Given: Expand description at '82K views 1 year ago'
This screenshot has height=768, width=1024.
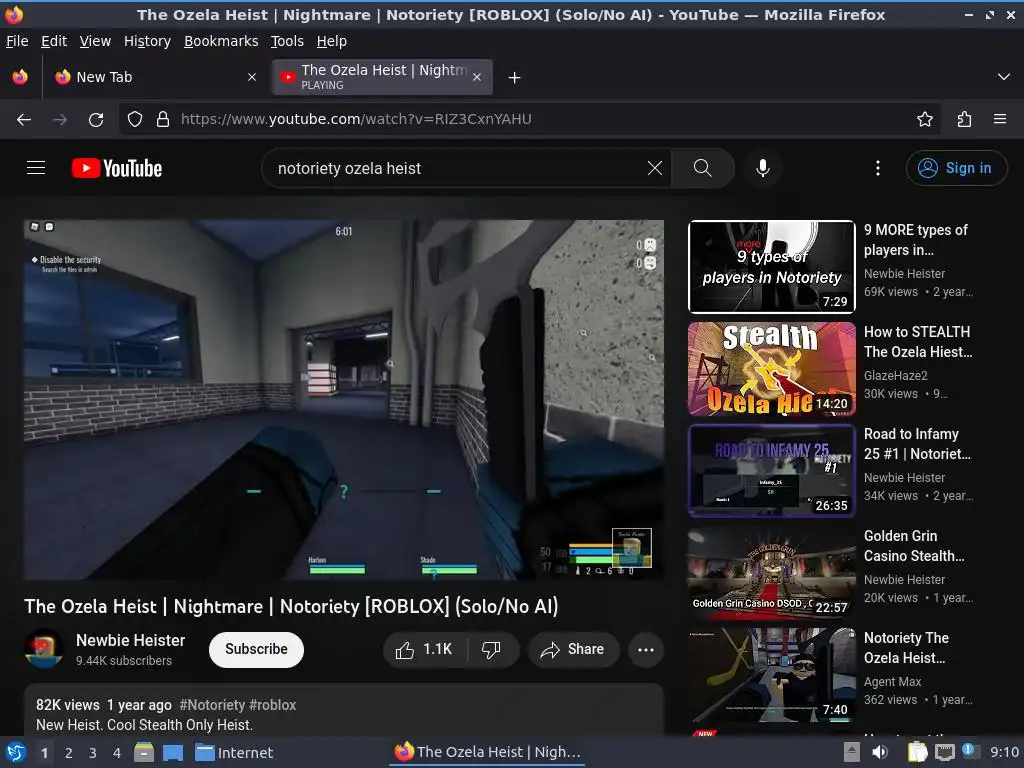Looking at the screenshot, I should click(x=104, y=705).
